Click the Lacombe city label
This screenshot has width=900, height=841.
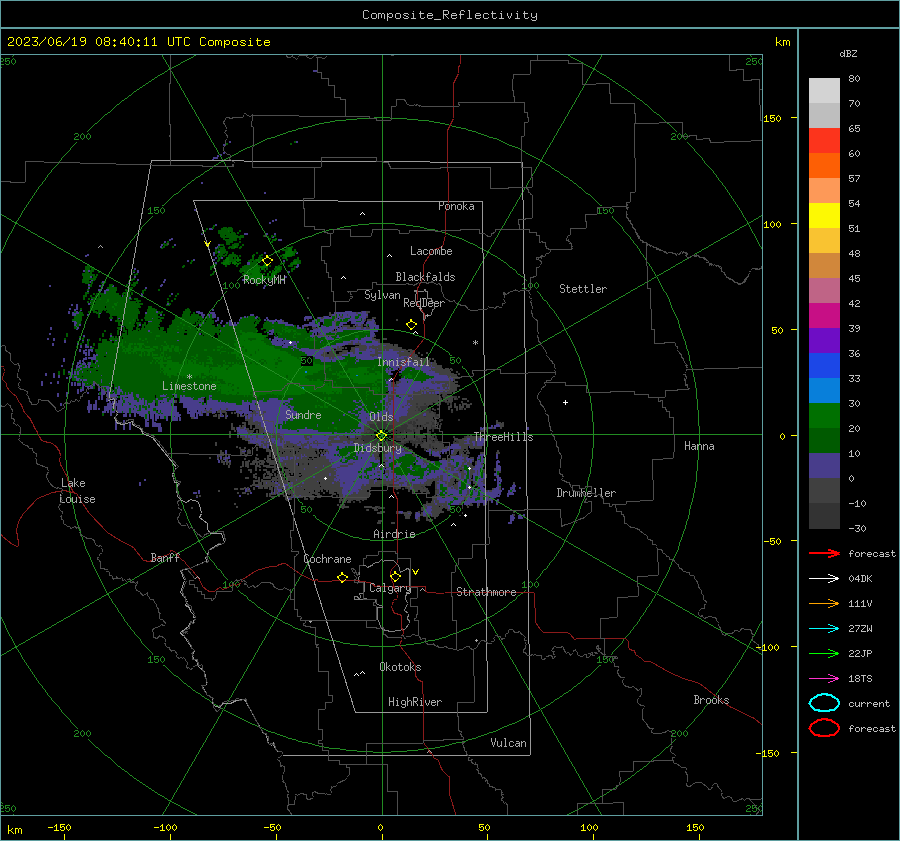pos(431,251)
